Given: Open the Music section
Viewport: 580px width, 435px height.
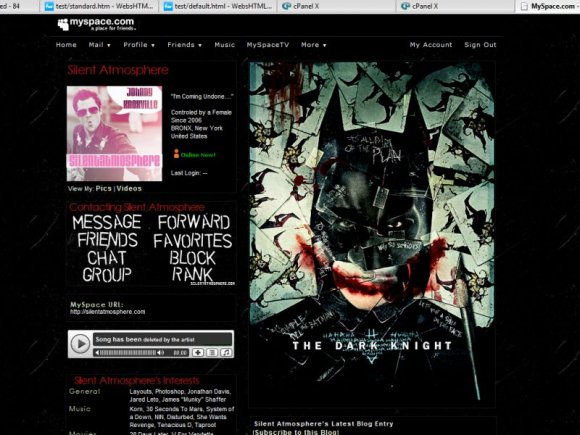Looking at the screenshot, I should point(225,45).
